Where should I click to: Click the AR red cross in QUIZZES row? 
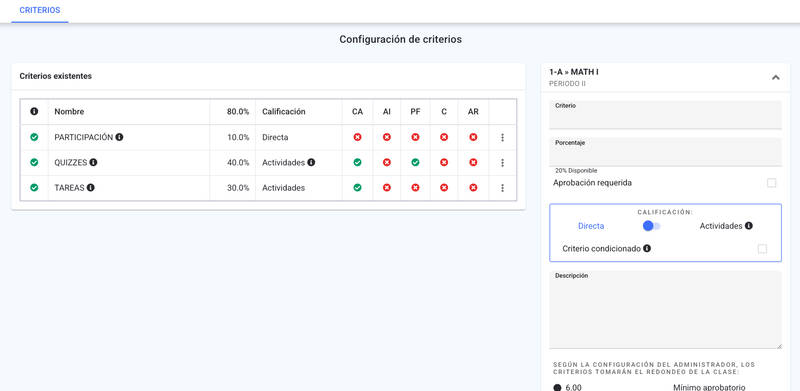coord(473,162)
